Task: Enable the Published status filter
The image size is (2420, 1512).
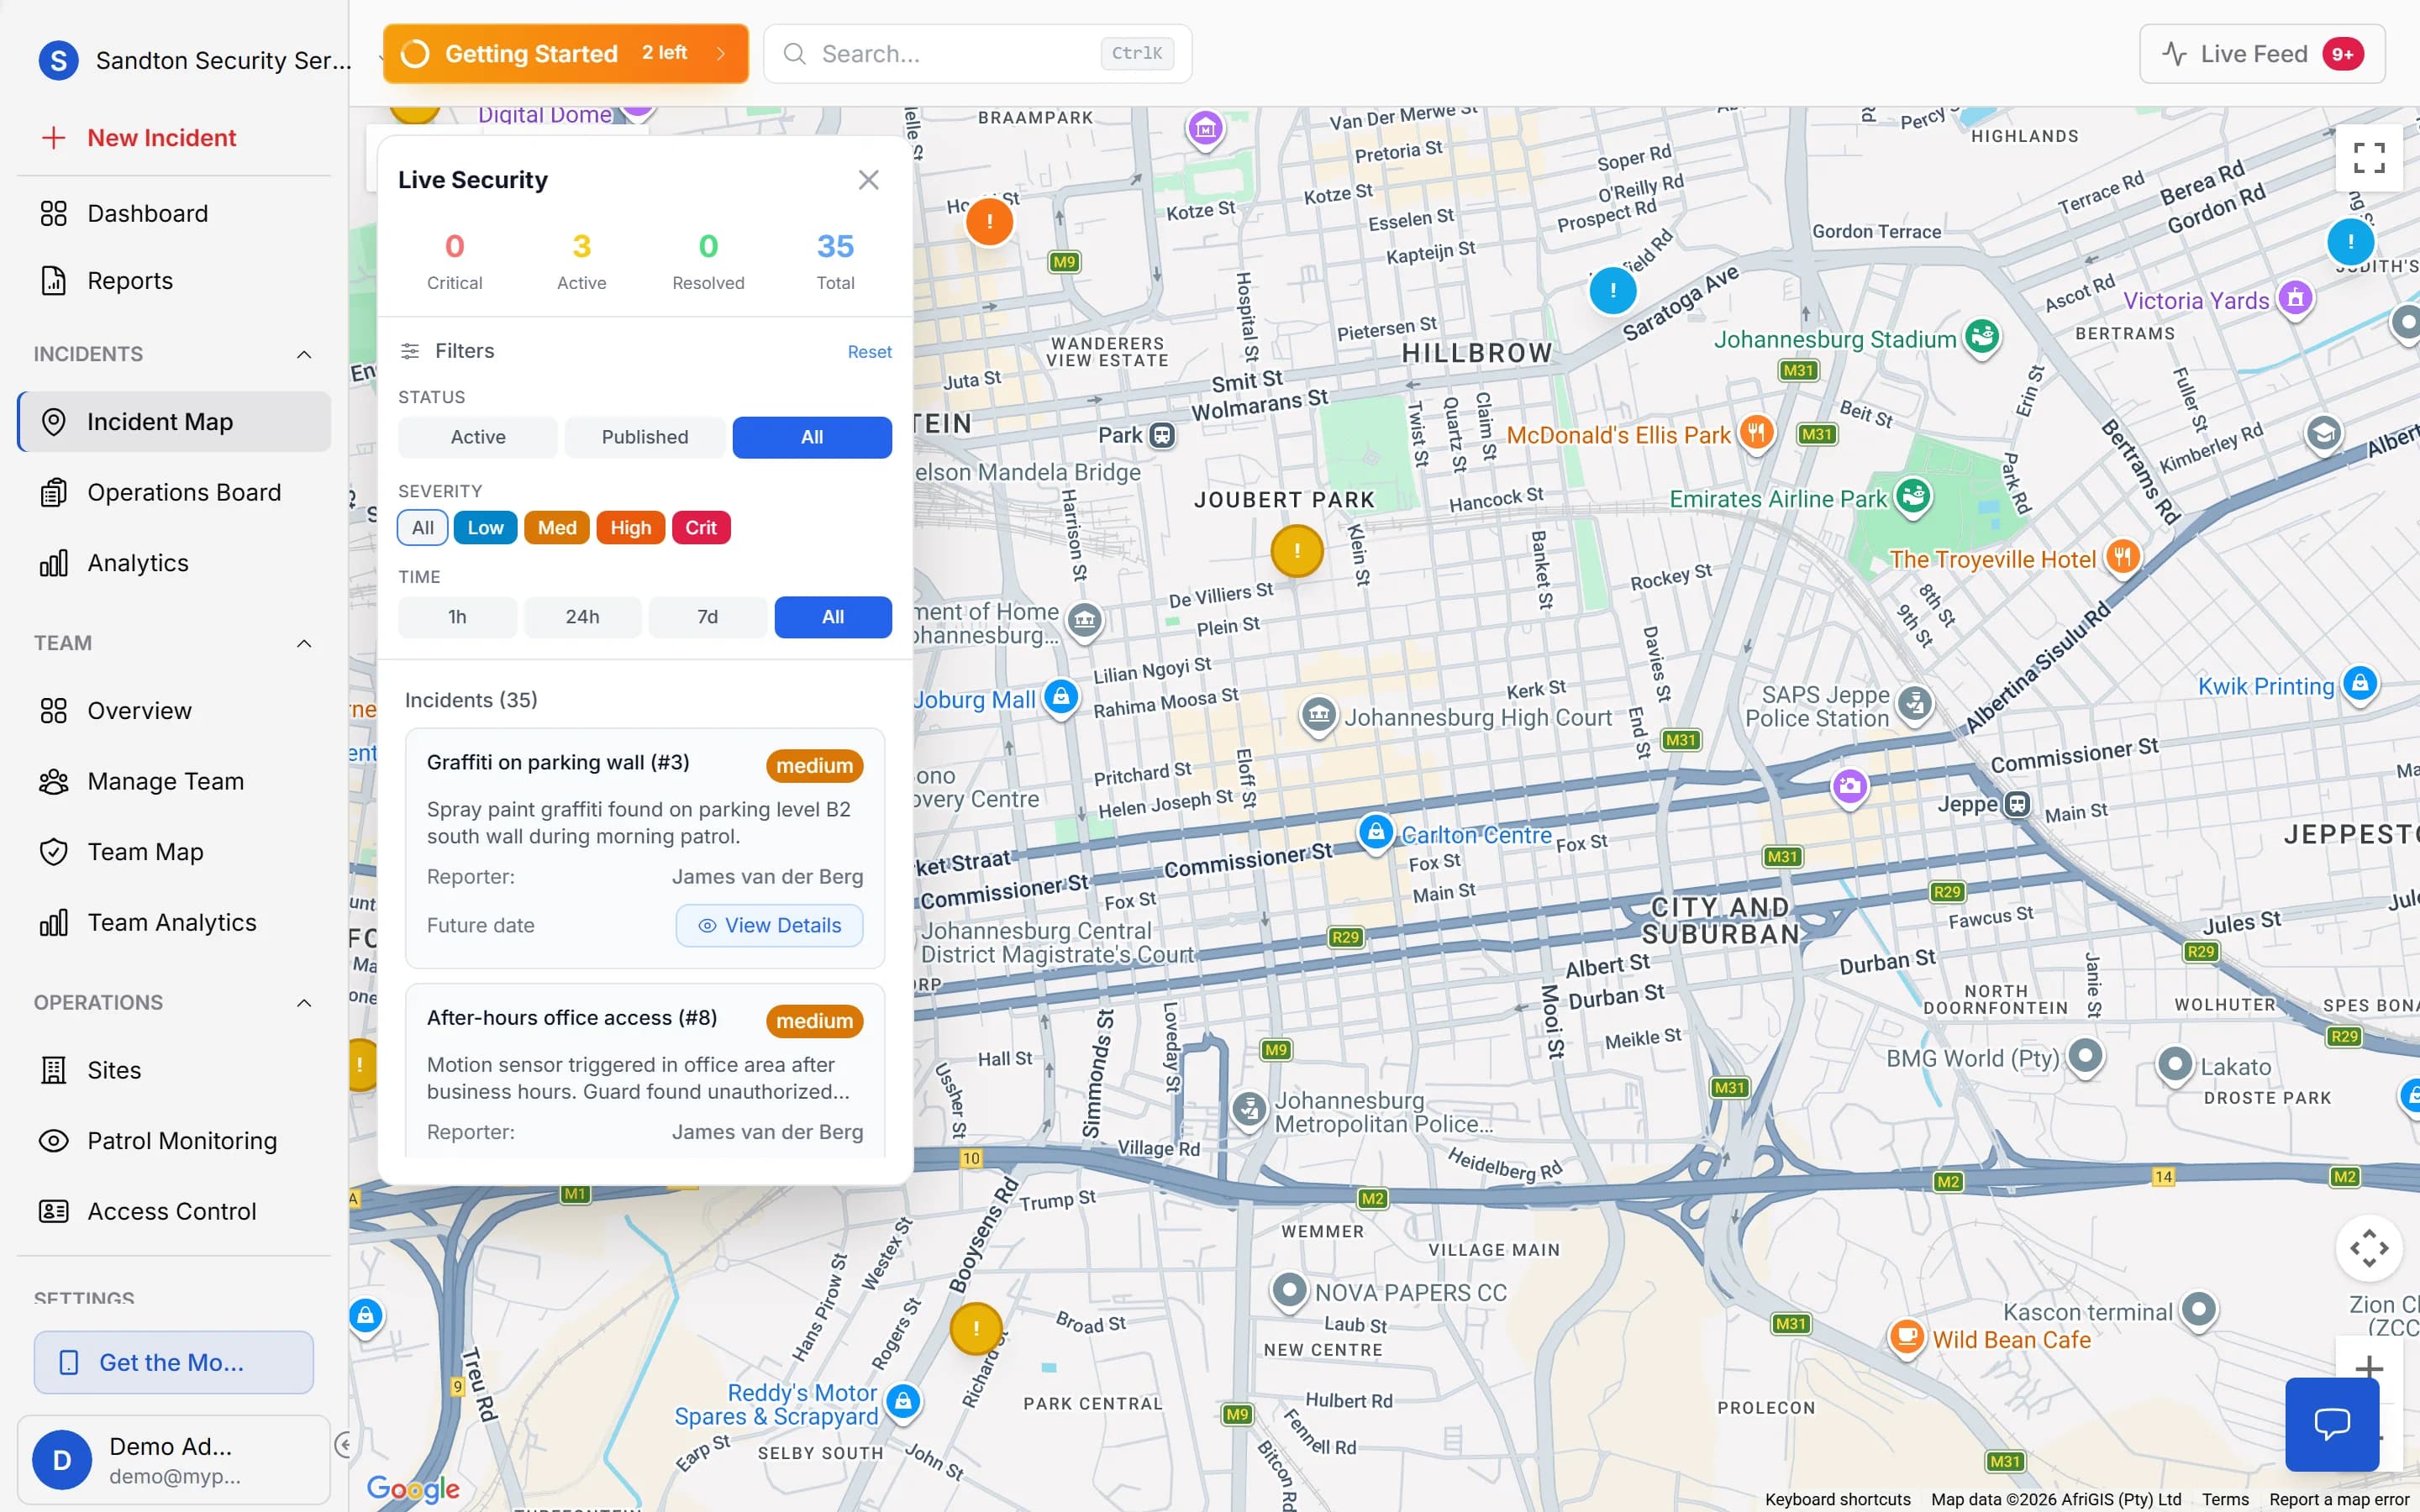Action: pos(644,437)
